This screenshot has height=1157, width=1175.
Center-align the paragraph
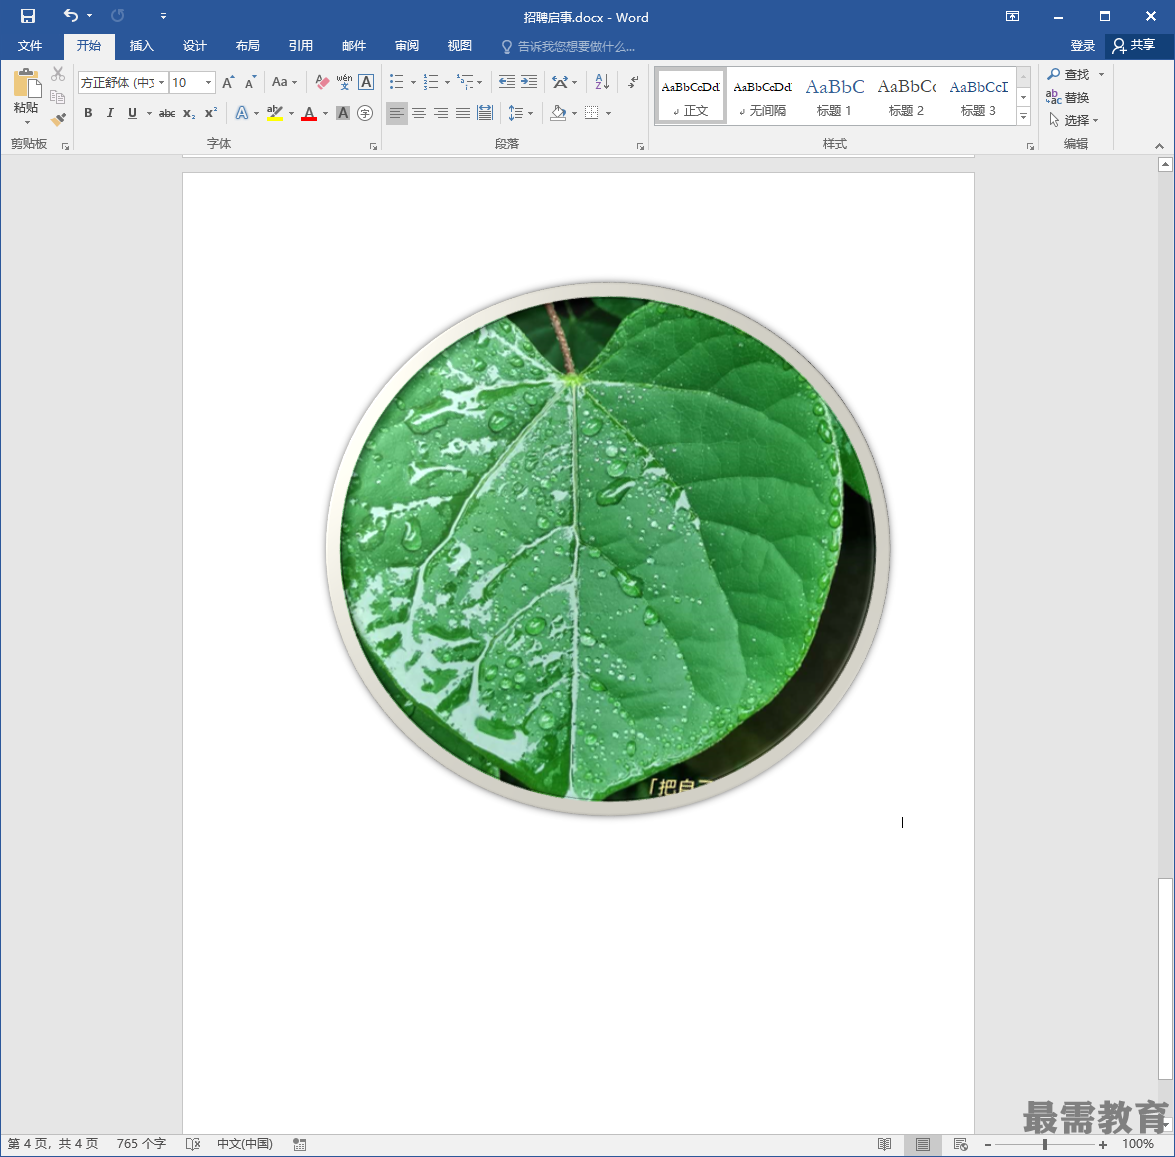419,113
